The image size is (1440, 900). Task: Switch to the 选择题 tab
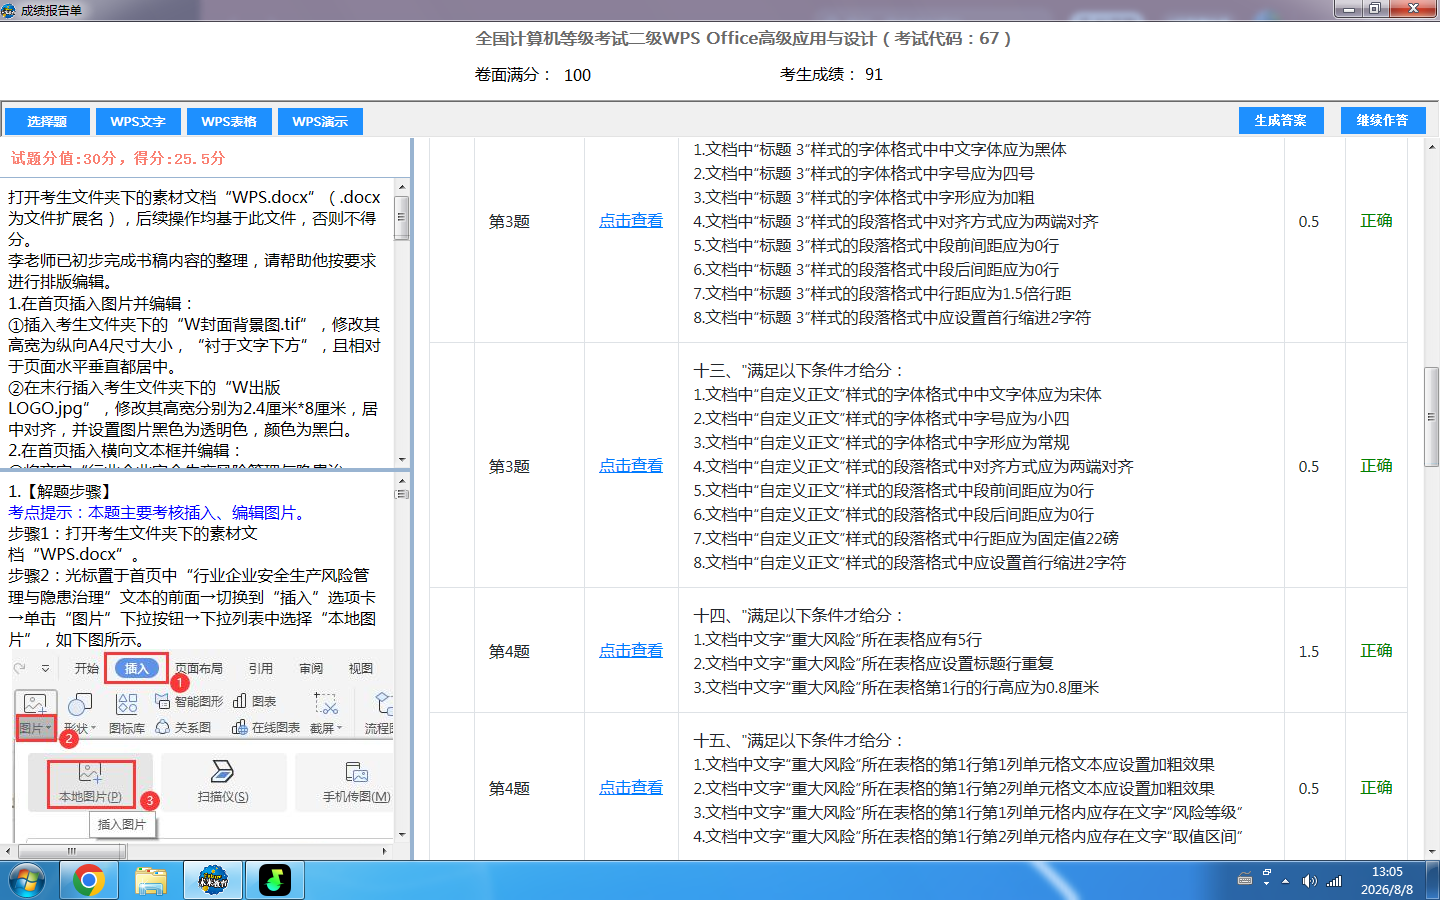point(47,121)
